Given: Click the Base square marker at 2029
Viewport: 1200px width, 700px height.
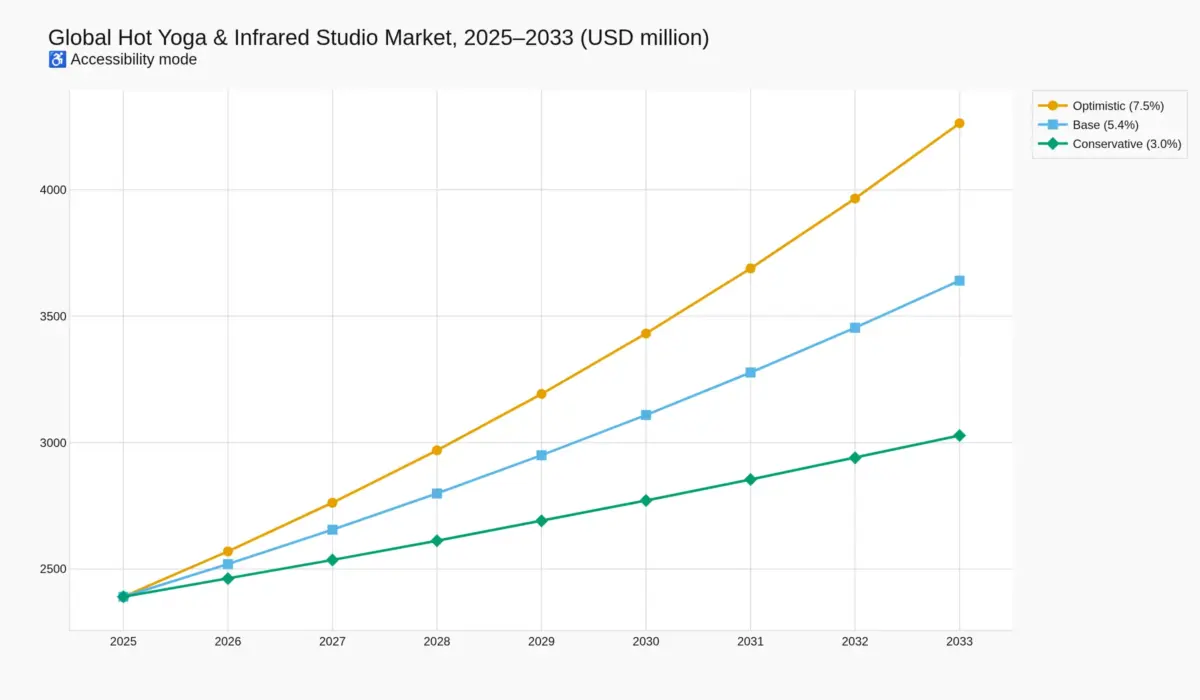Looking at the screenshot, I should pyautogui.click(x=541, y=455).
